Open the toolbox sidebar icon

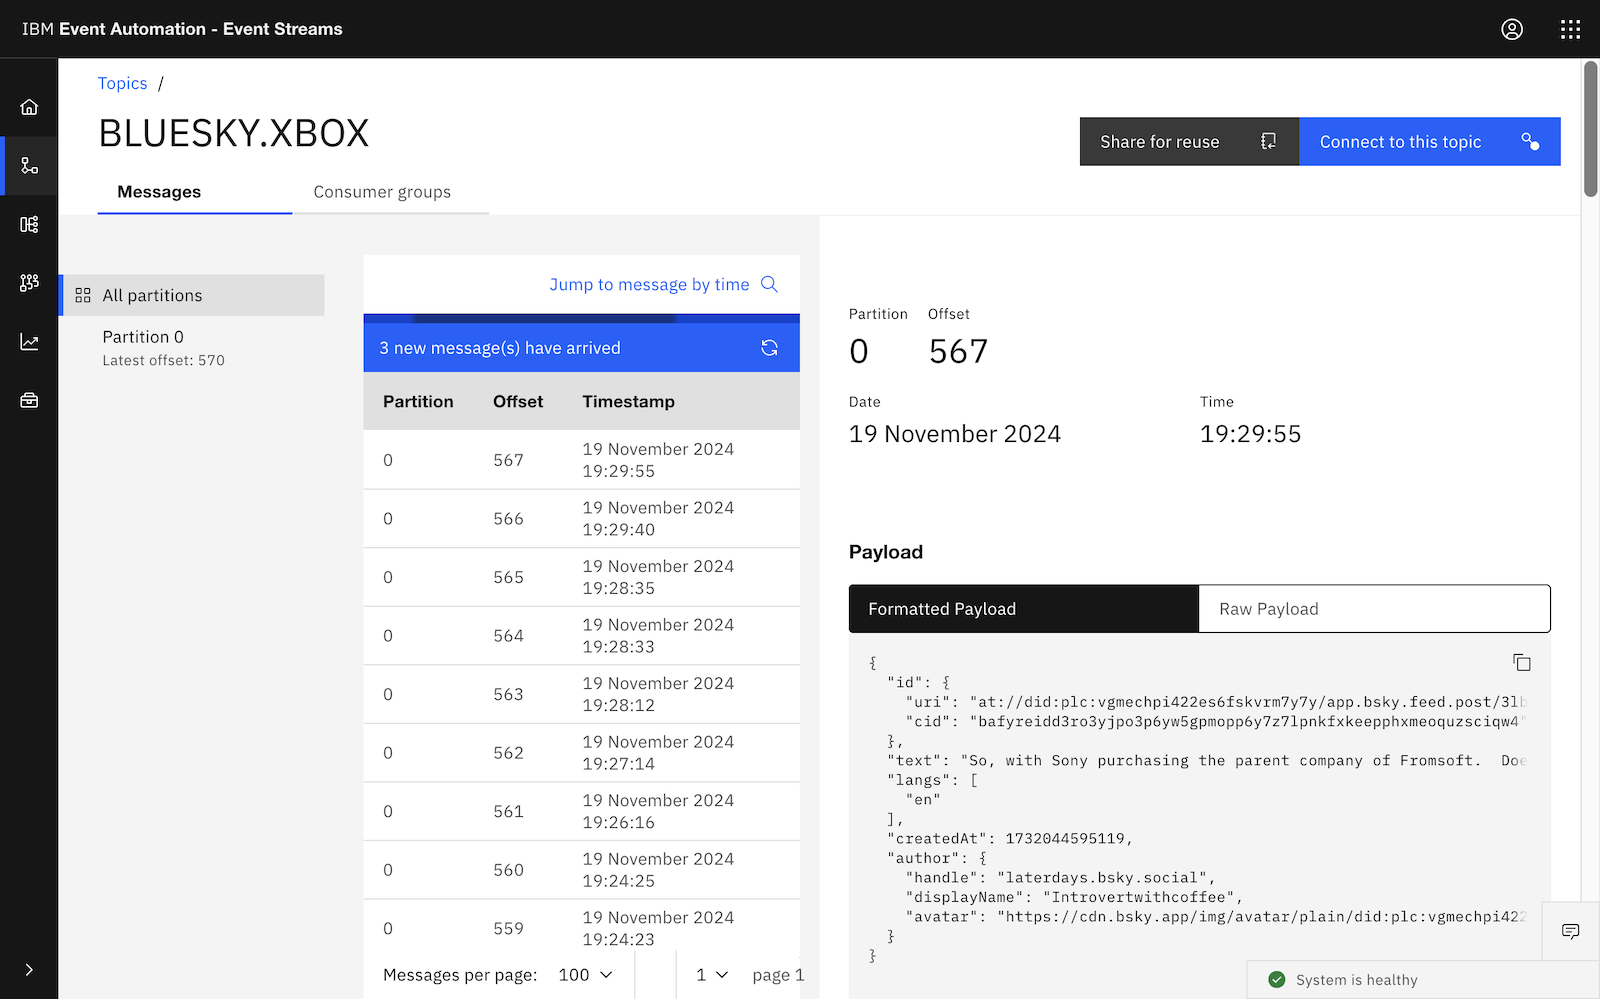(29, 400)
